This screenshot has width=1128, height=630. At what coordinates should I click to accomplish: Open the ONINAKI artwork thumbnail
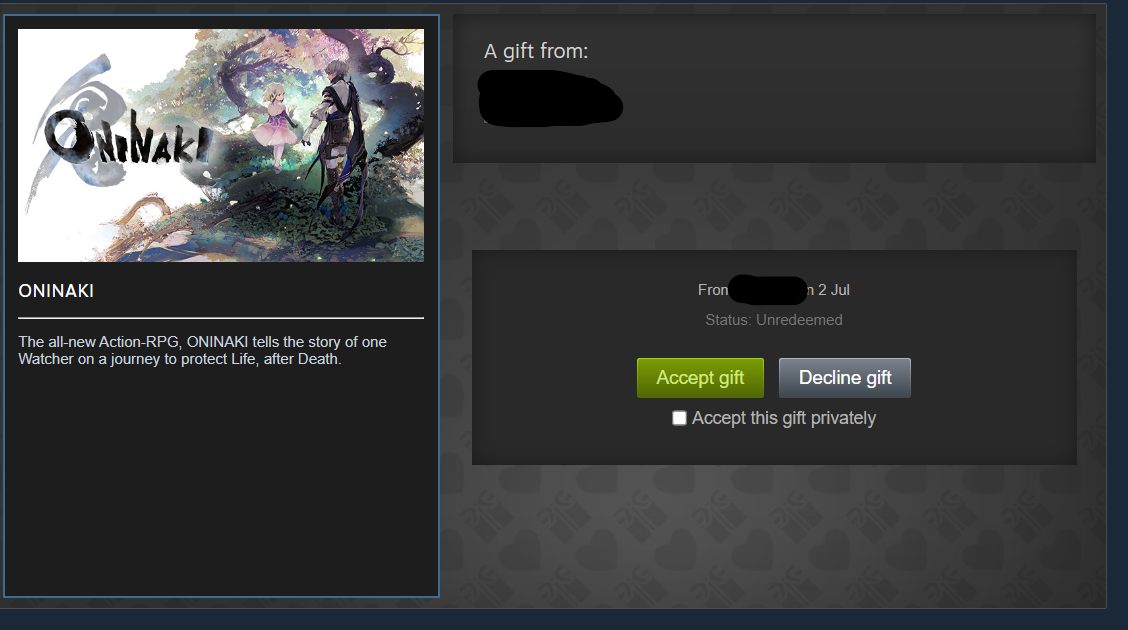[221, 145]
